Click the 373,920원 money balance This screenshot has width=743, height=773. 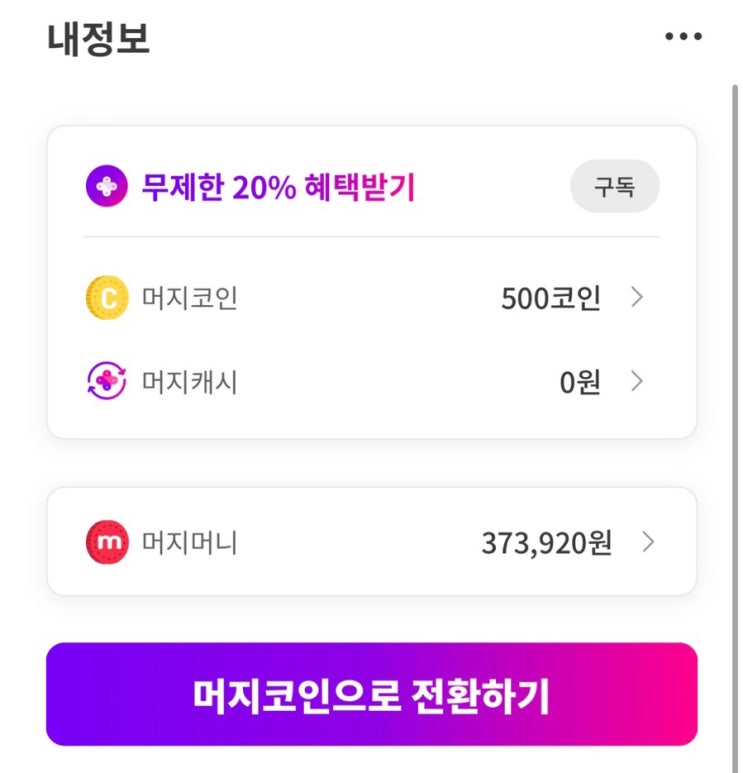(x=546, y=542)
